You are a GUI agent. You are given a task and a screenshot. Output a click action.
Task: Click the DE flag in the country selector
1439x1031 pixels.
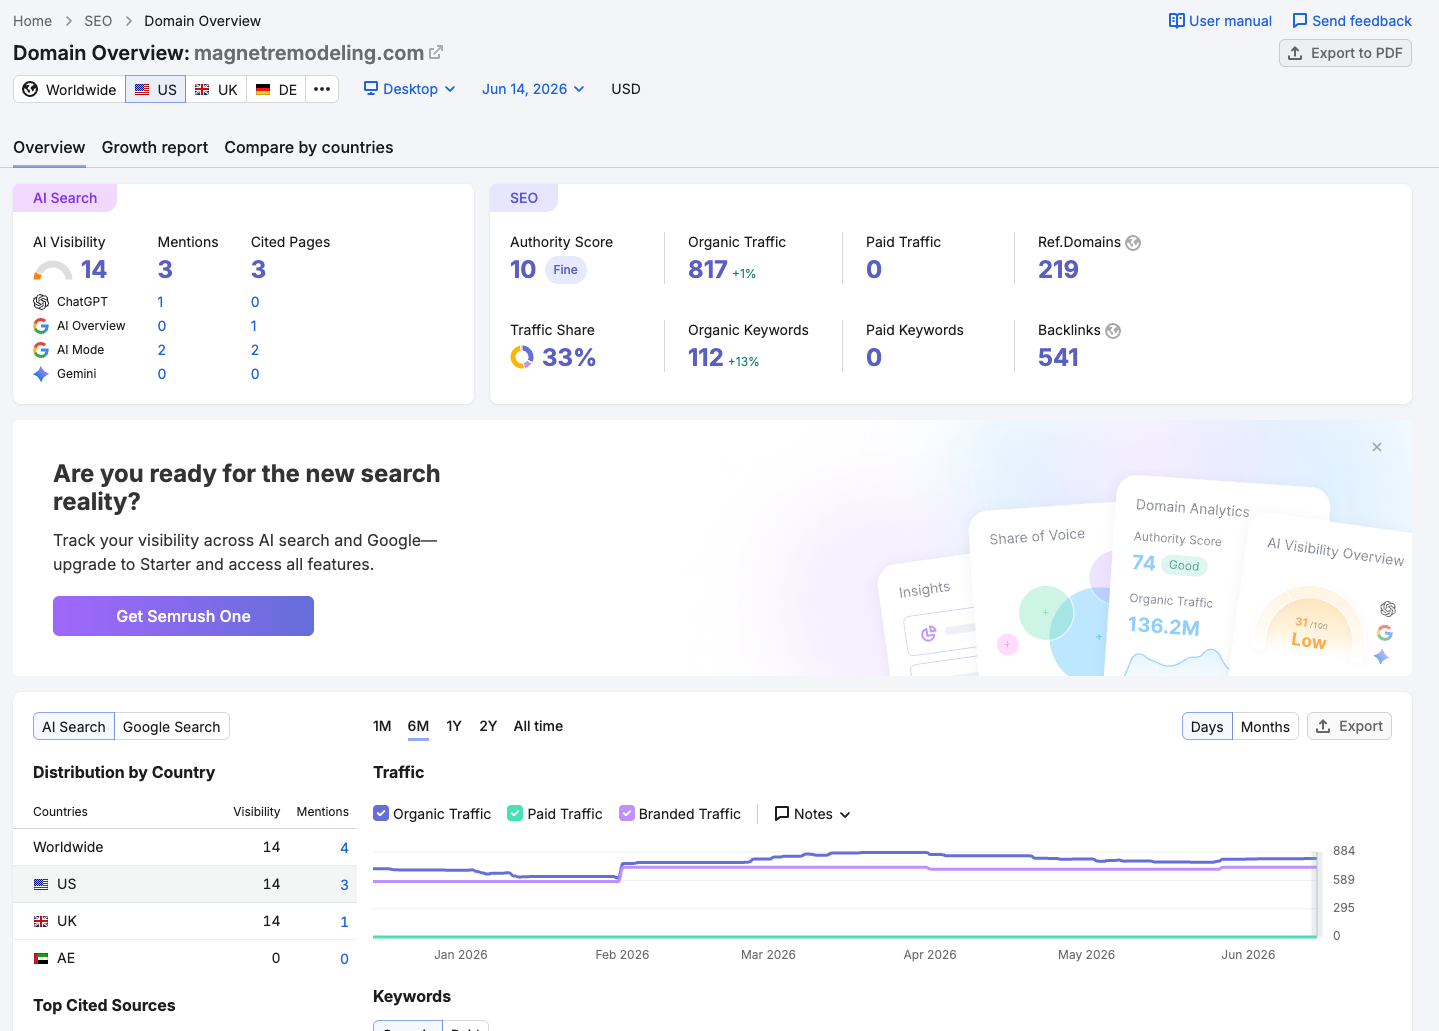click(x=263, y=89)
